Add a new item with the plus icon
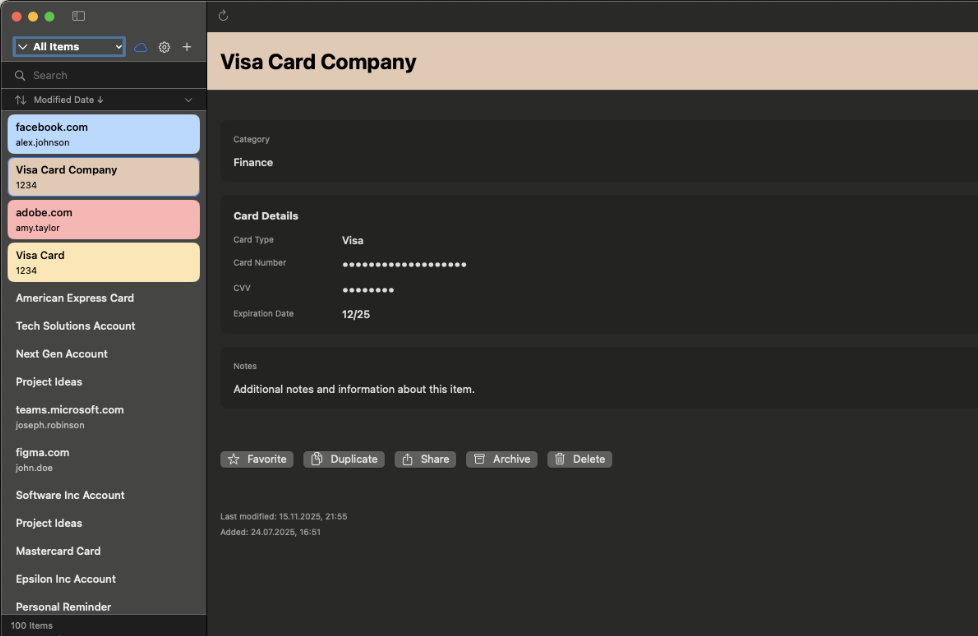978x636 pixels. coord(187,47)
